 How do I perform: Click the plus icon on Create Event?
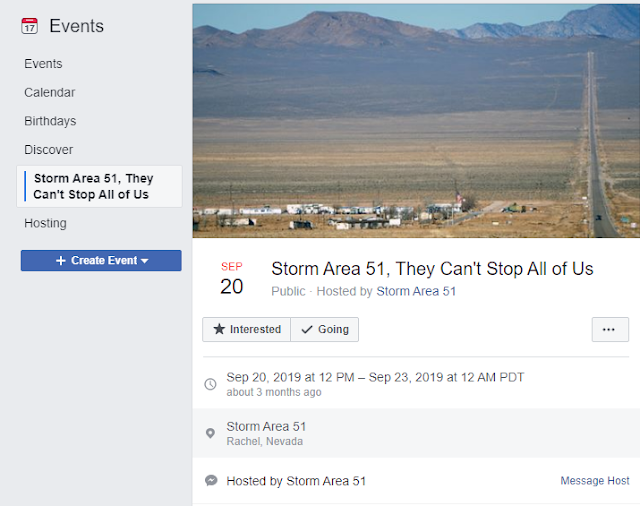(x=60, y=261)
